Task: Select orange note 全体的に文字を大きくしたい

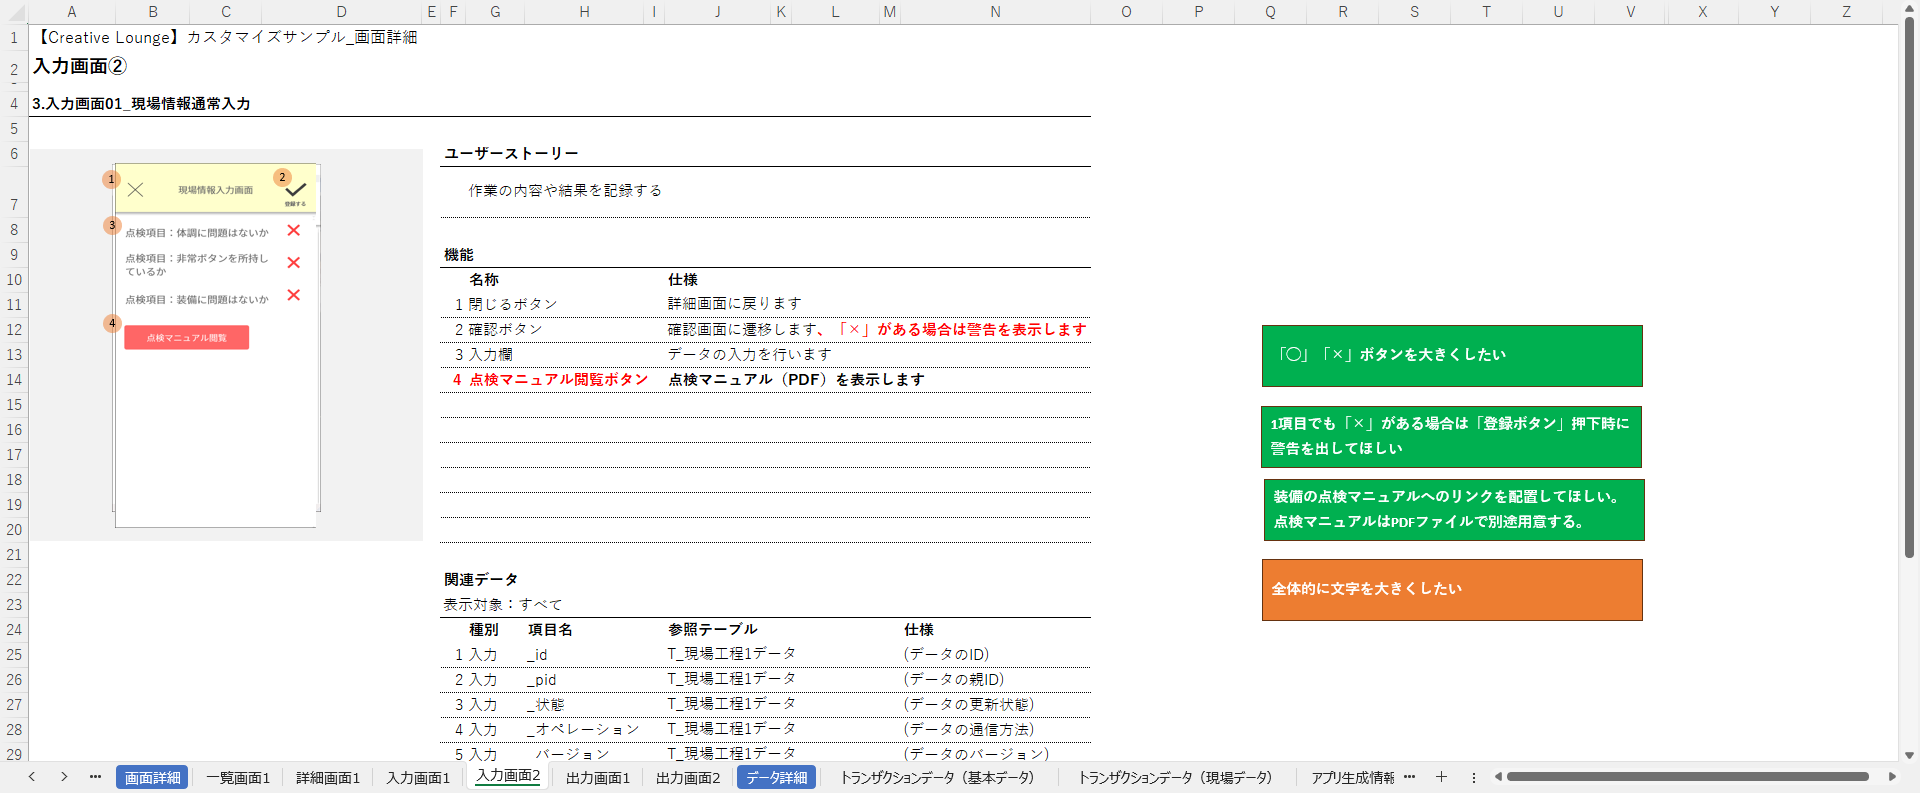Action: click(1452, 590)
